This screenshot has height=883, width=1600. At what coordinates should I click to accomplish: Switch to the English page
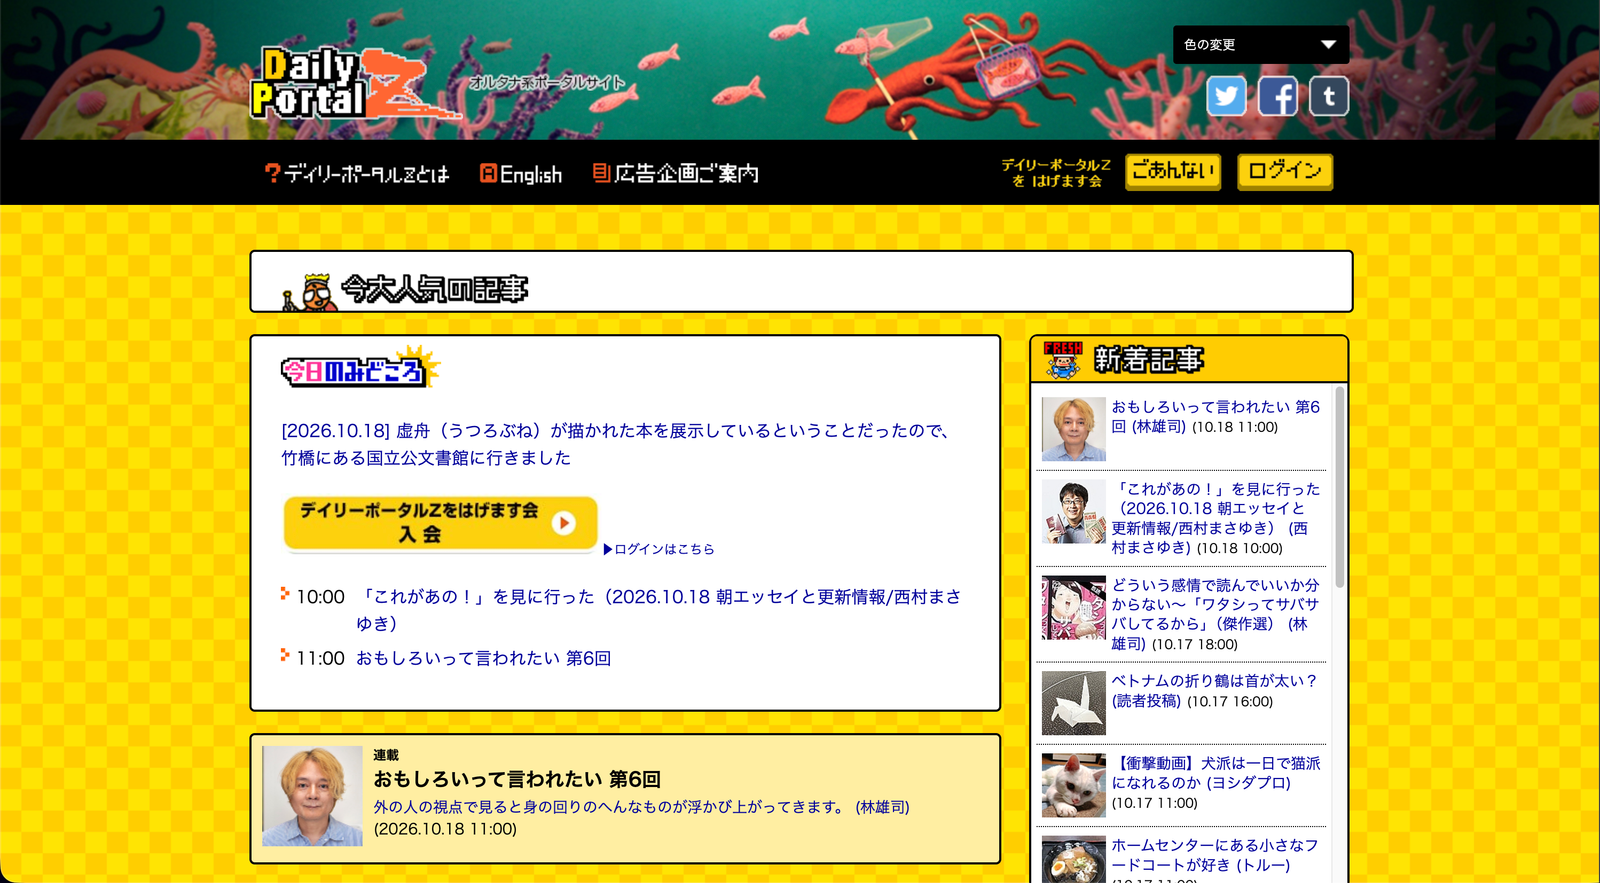click(x=521, y=174)
